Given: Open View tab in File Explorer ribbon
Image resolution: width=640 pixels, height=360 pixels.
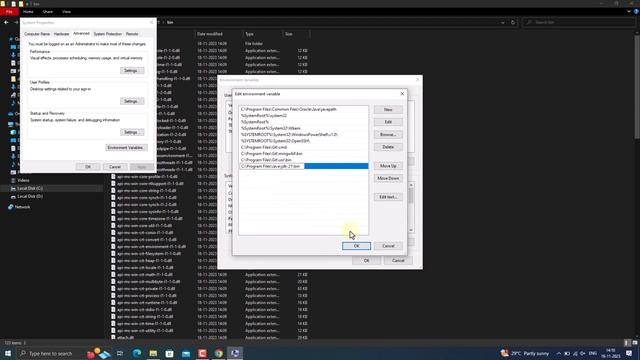Looking at the screenshot, I should 67,12.
